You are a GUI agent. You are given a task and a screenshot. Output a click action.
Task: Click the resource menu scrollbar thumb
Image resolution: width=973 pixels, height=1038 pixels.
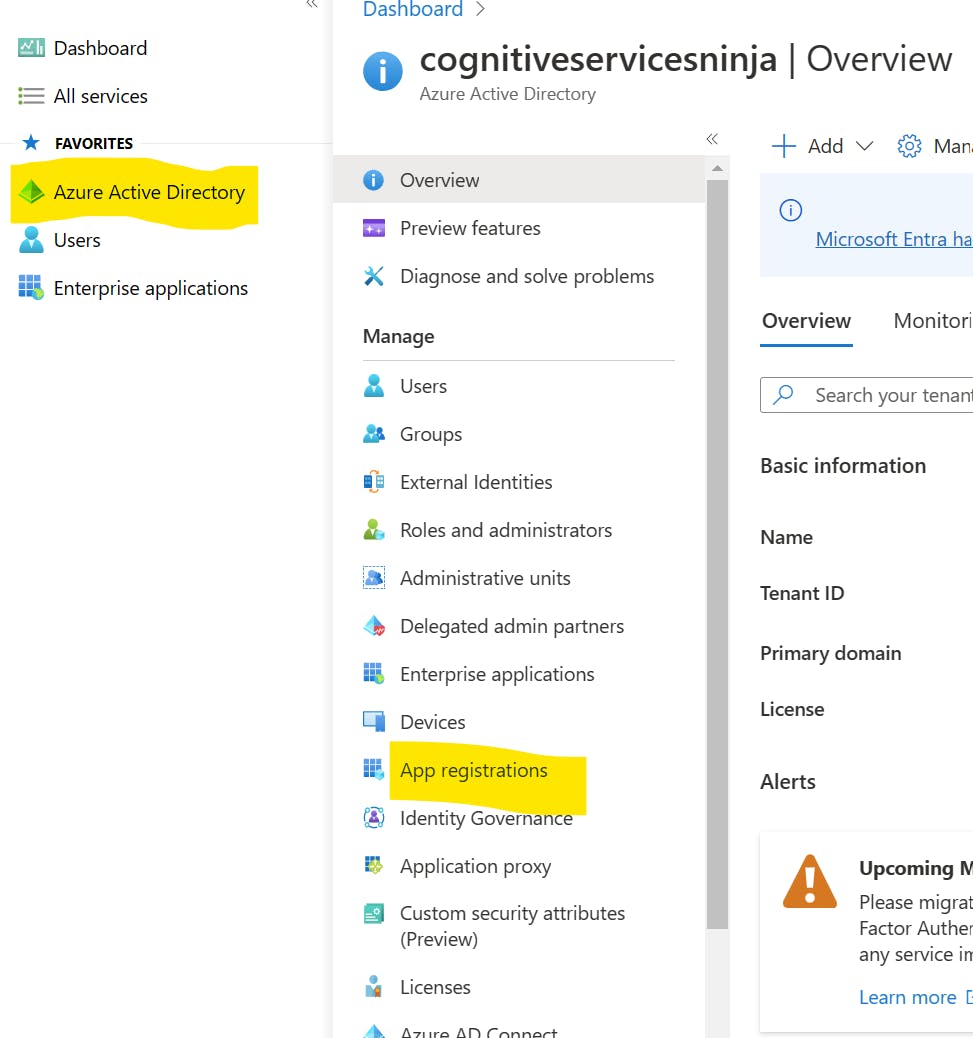click(717, 553)
